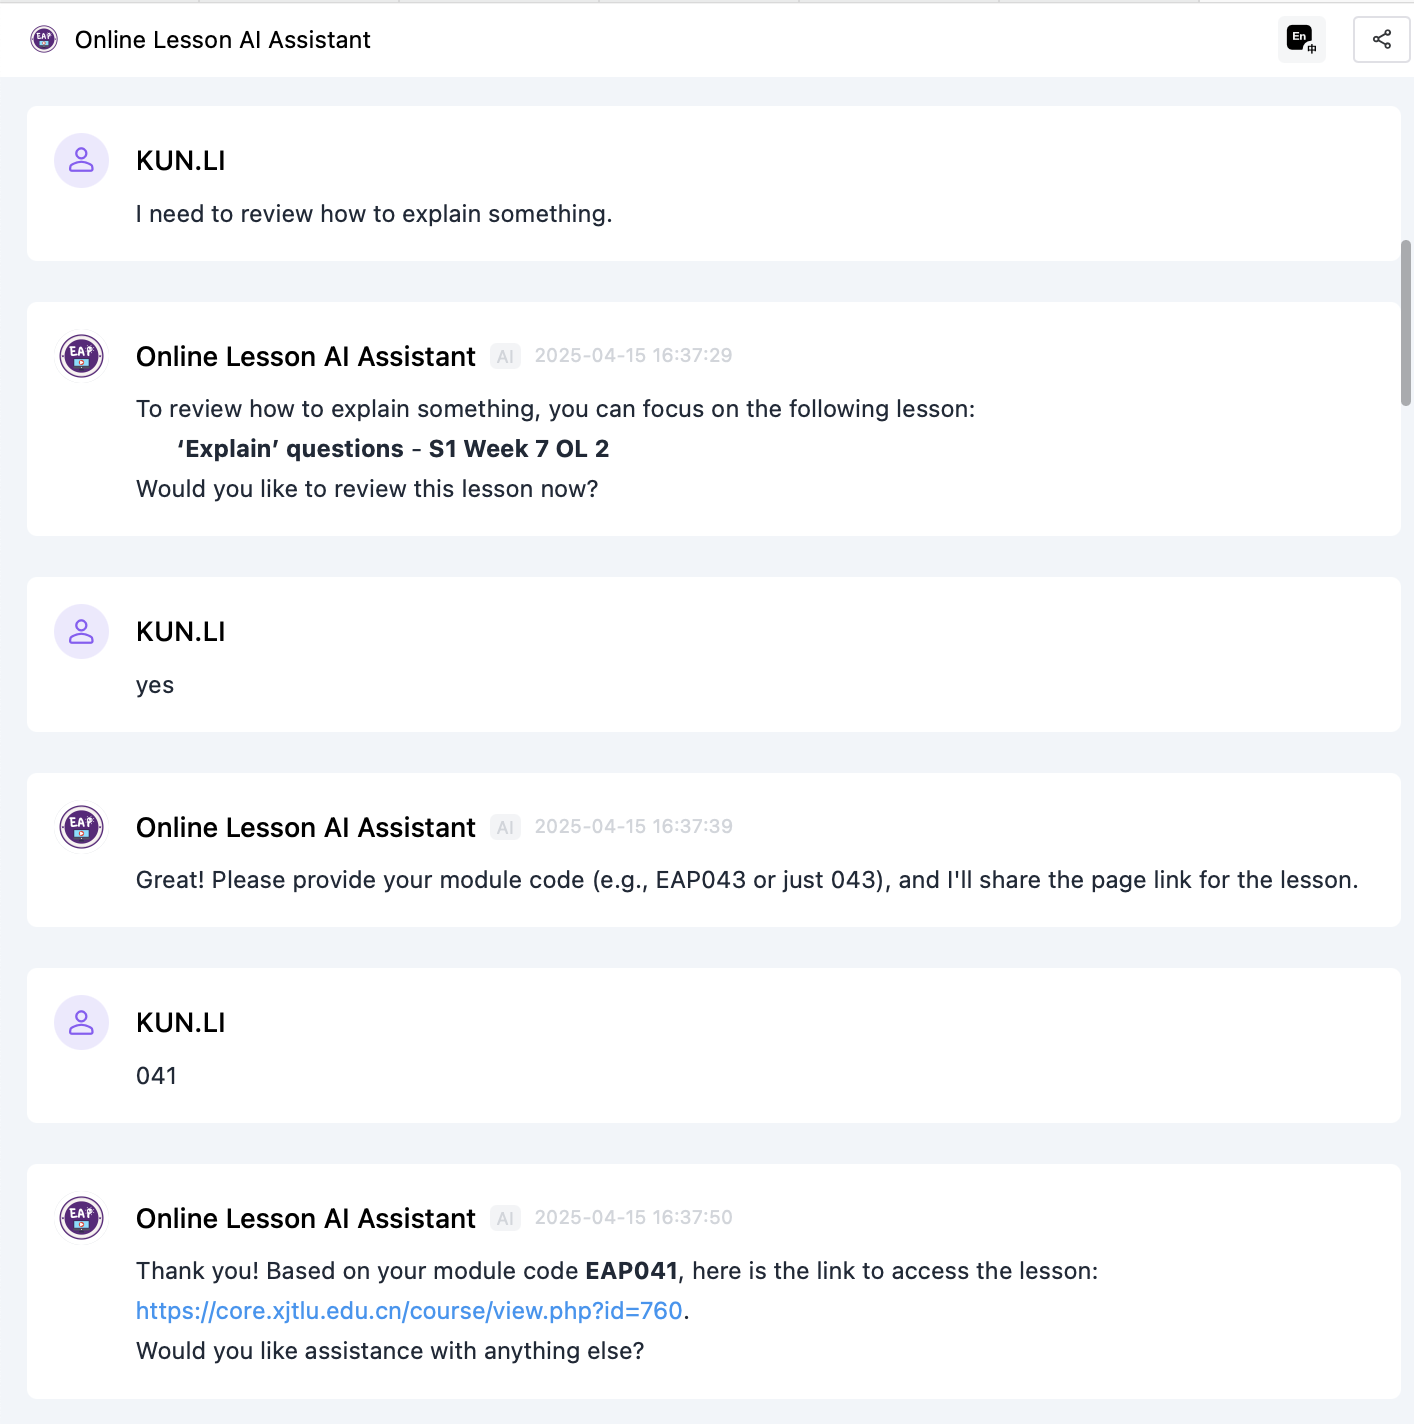Click the "I need to review" message text
The height and width of the screenshot is (1424, 1414).
pyautogui.click(x=374, y=214)
